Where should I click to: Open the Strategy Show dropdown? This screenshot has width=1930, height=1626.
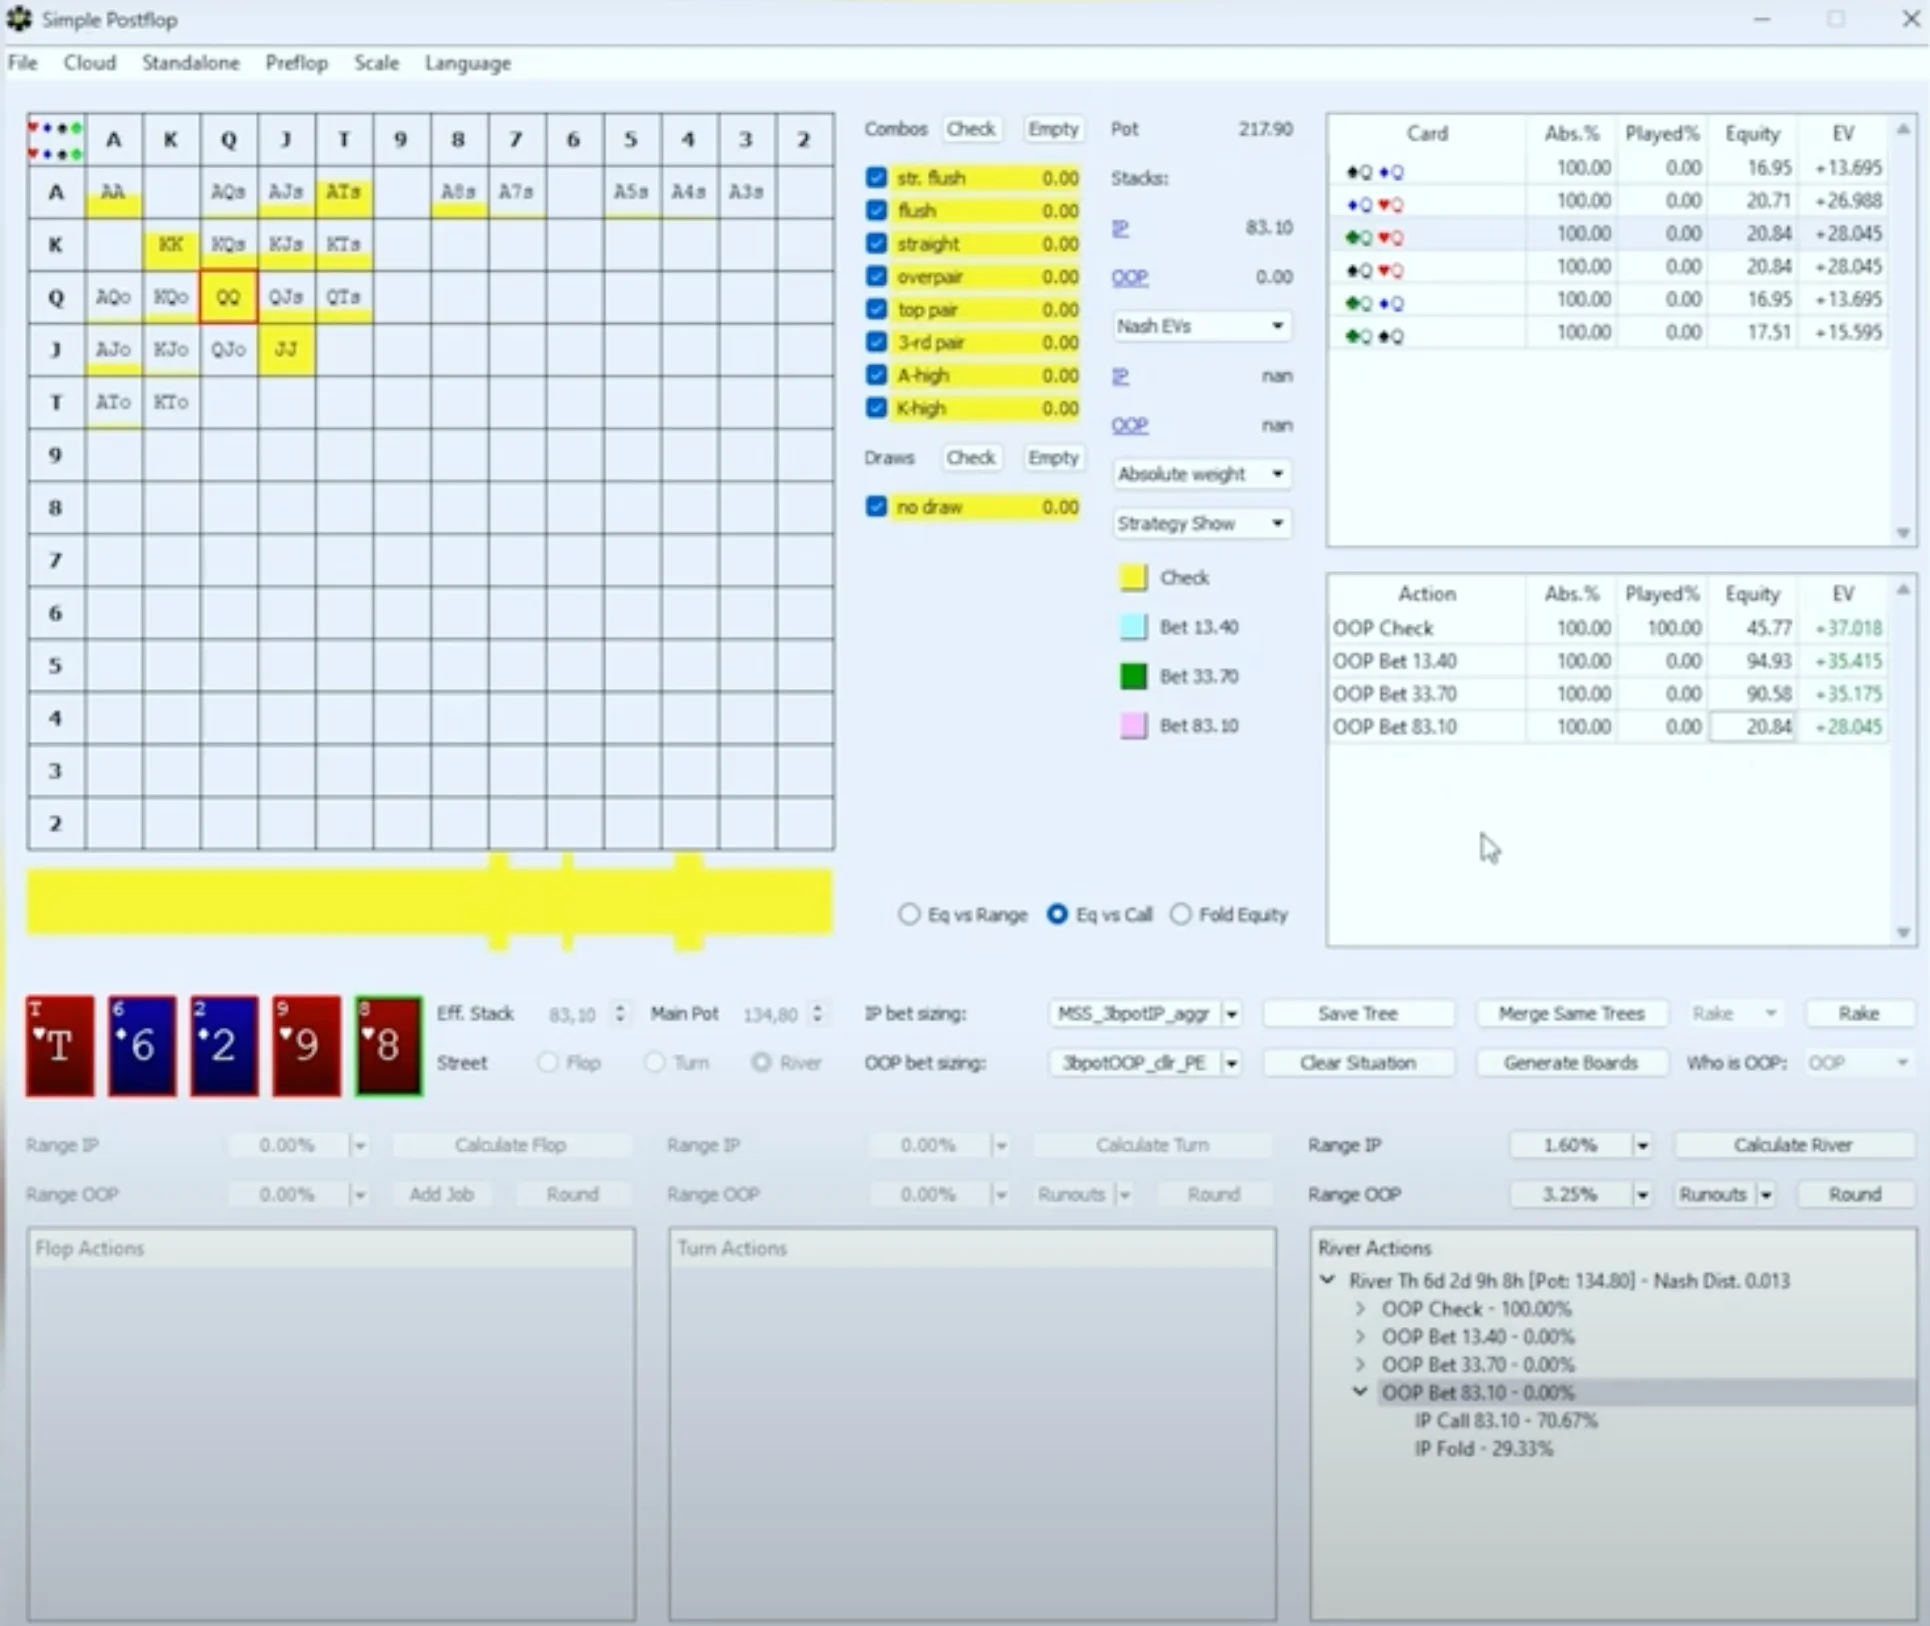click(x=1200, y=523)
